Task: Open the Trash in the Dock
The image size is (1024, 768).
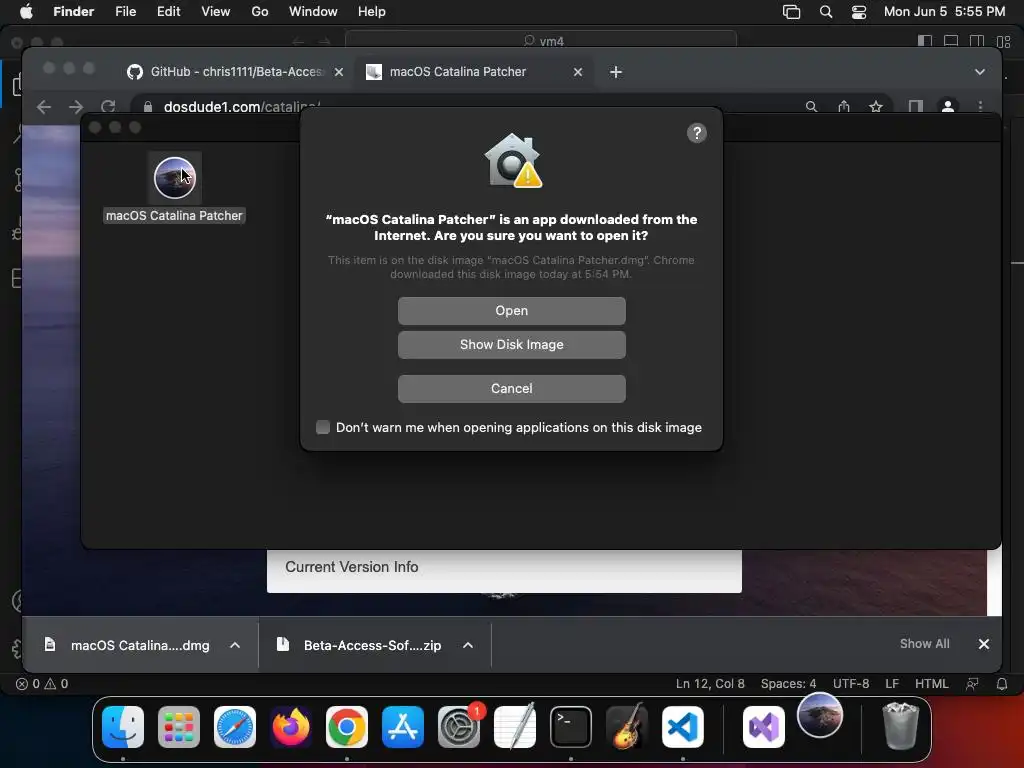Action: coord(901,726)
